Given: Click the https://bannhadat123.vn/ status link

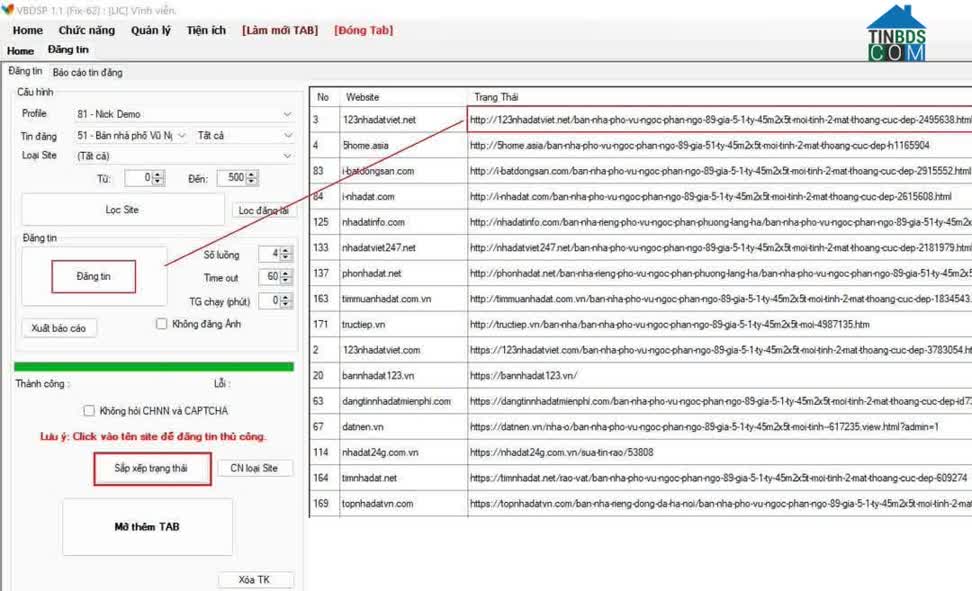Looking at the screenshot, I should point(523,376).
